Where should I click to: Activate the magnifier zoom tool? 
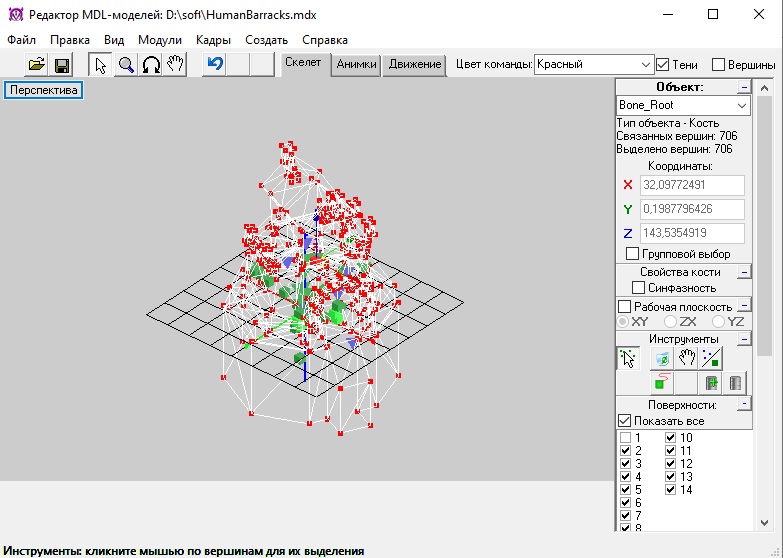(126, 65)
